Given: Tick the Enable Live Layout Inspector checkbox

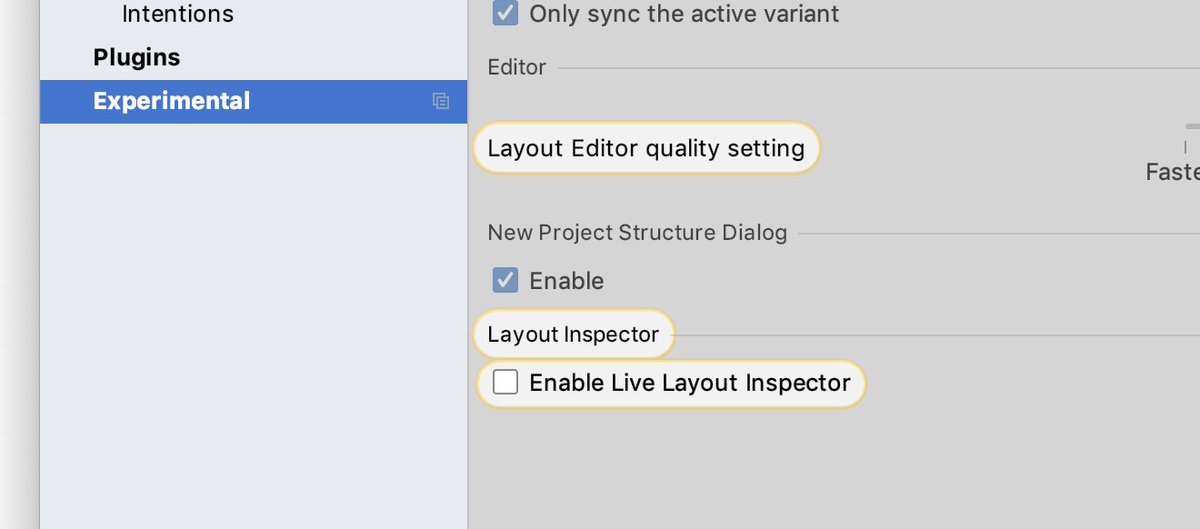Looking at the screenshot, I should (x=506, y=382).
